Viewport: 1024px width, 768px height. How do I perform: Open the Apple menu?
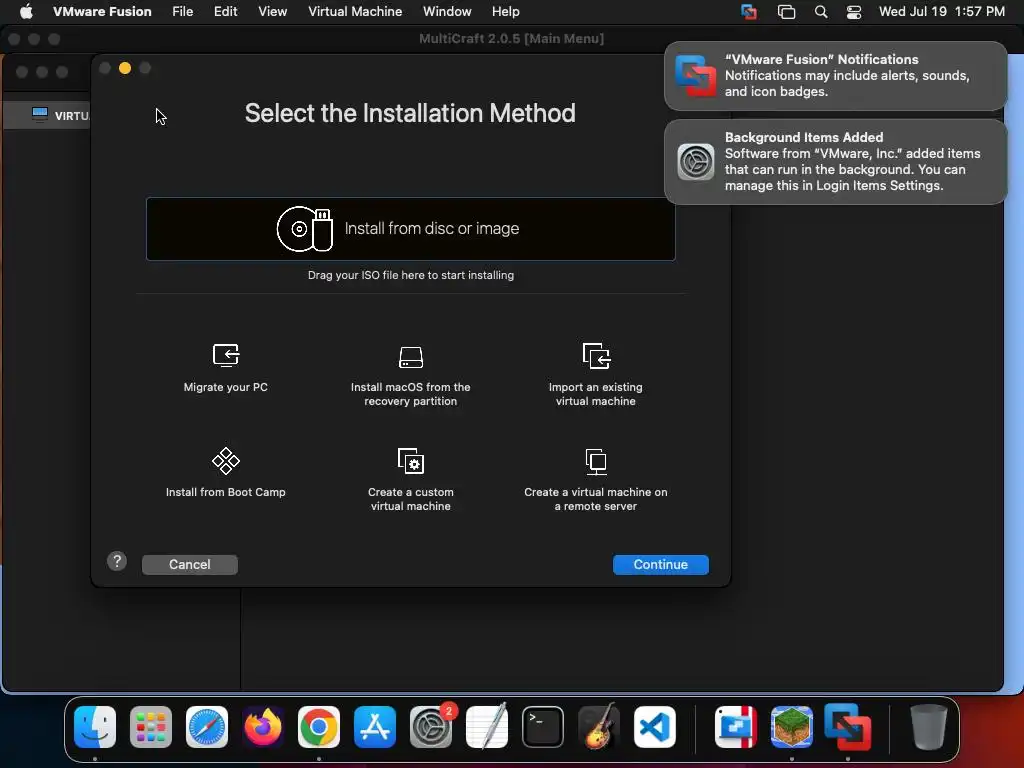(26, 12)
